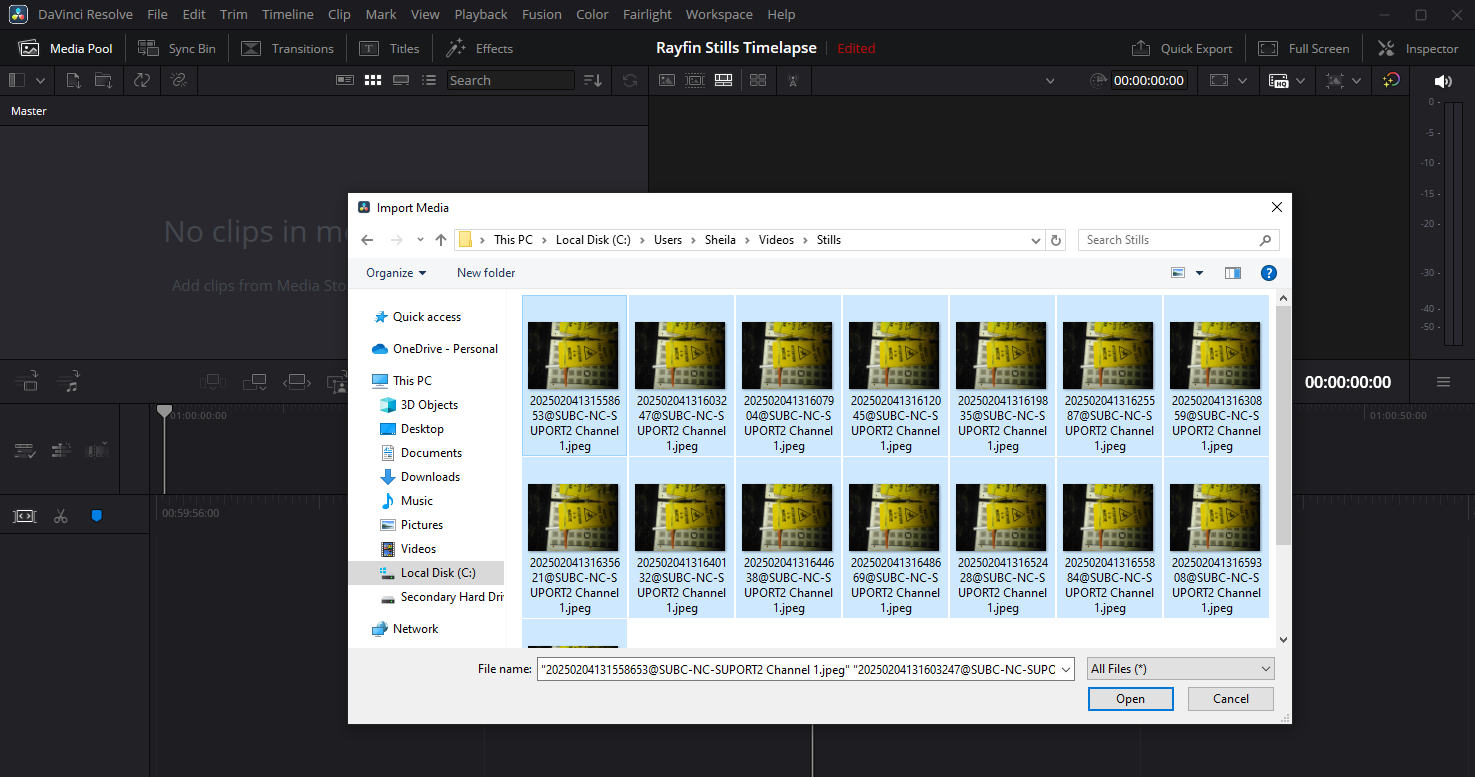Refresh the Stills folder listing
1475x777 pixels.
(1056, 240)
